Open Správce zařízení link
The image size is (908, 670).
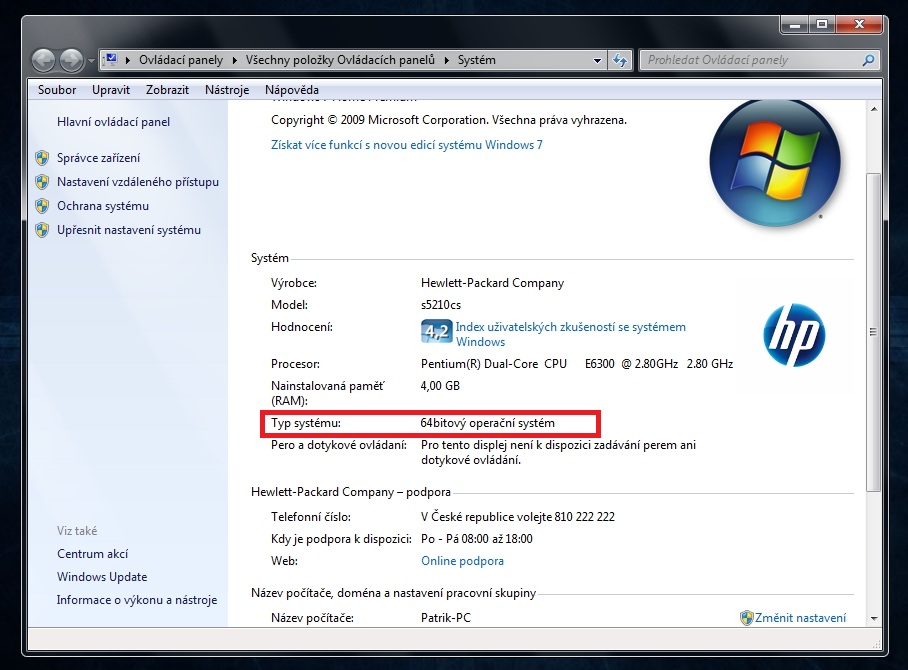tap(98, 158)
